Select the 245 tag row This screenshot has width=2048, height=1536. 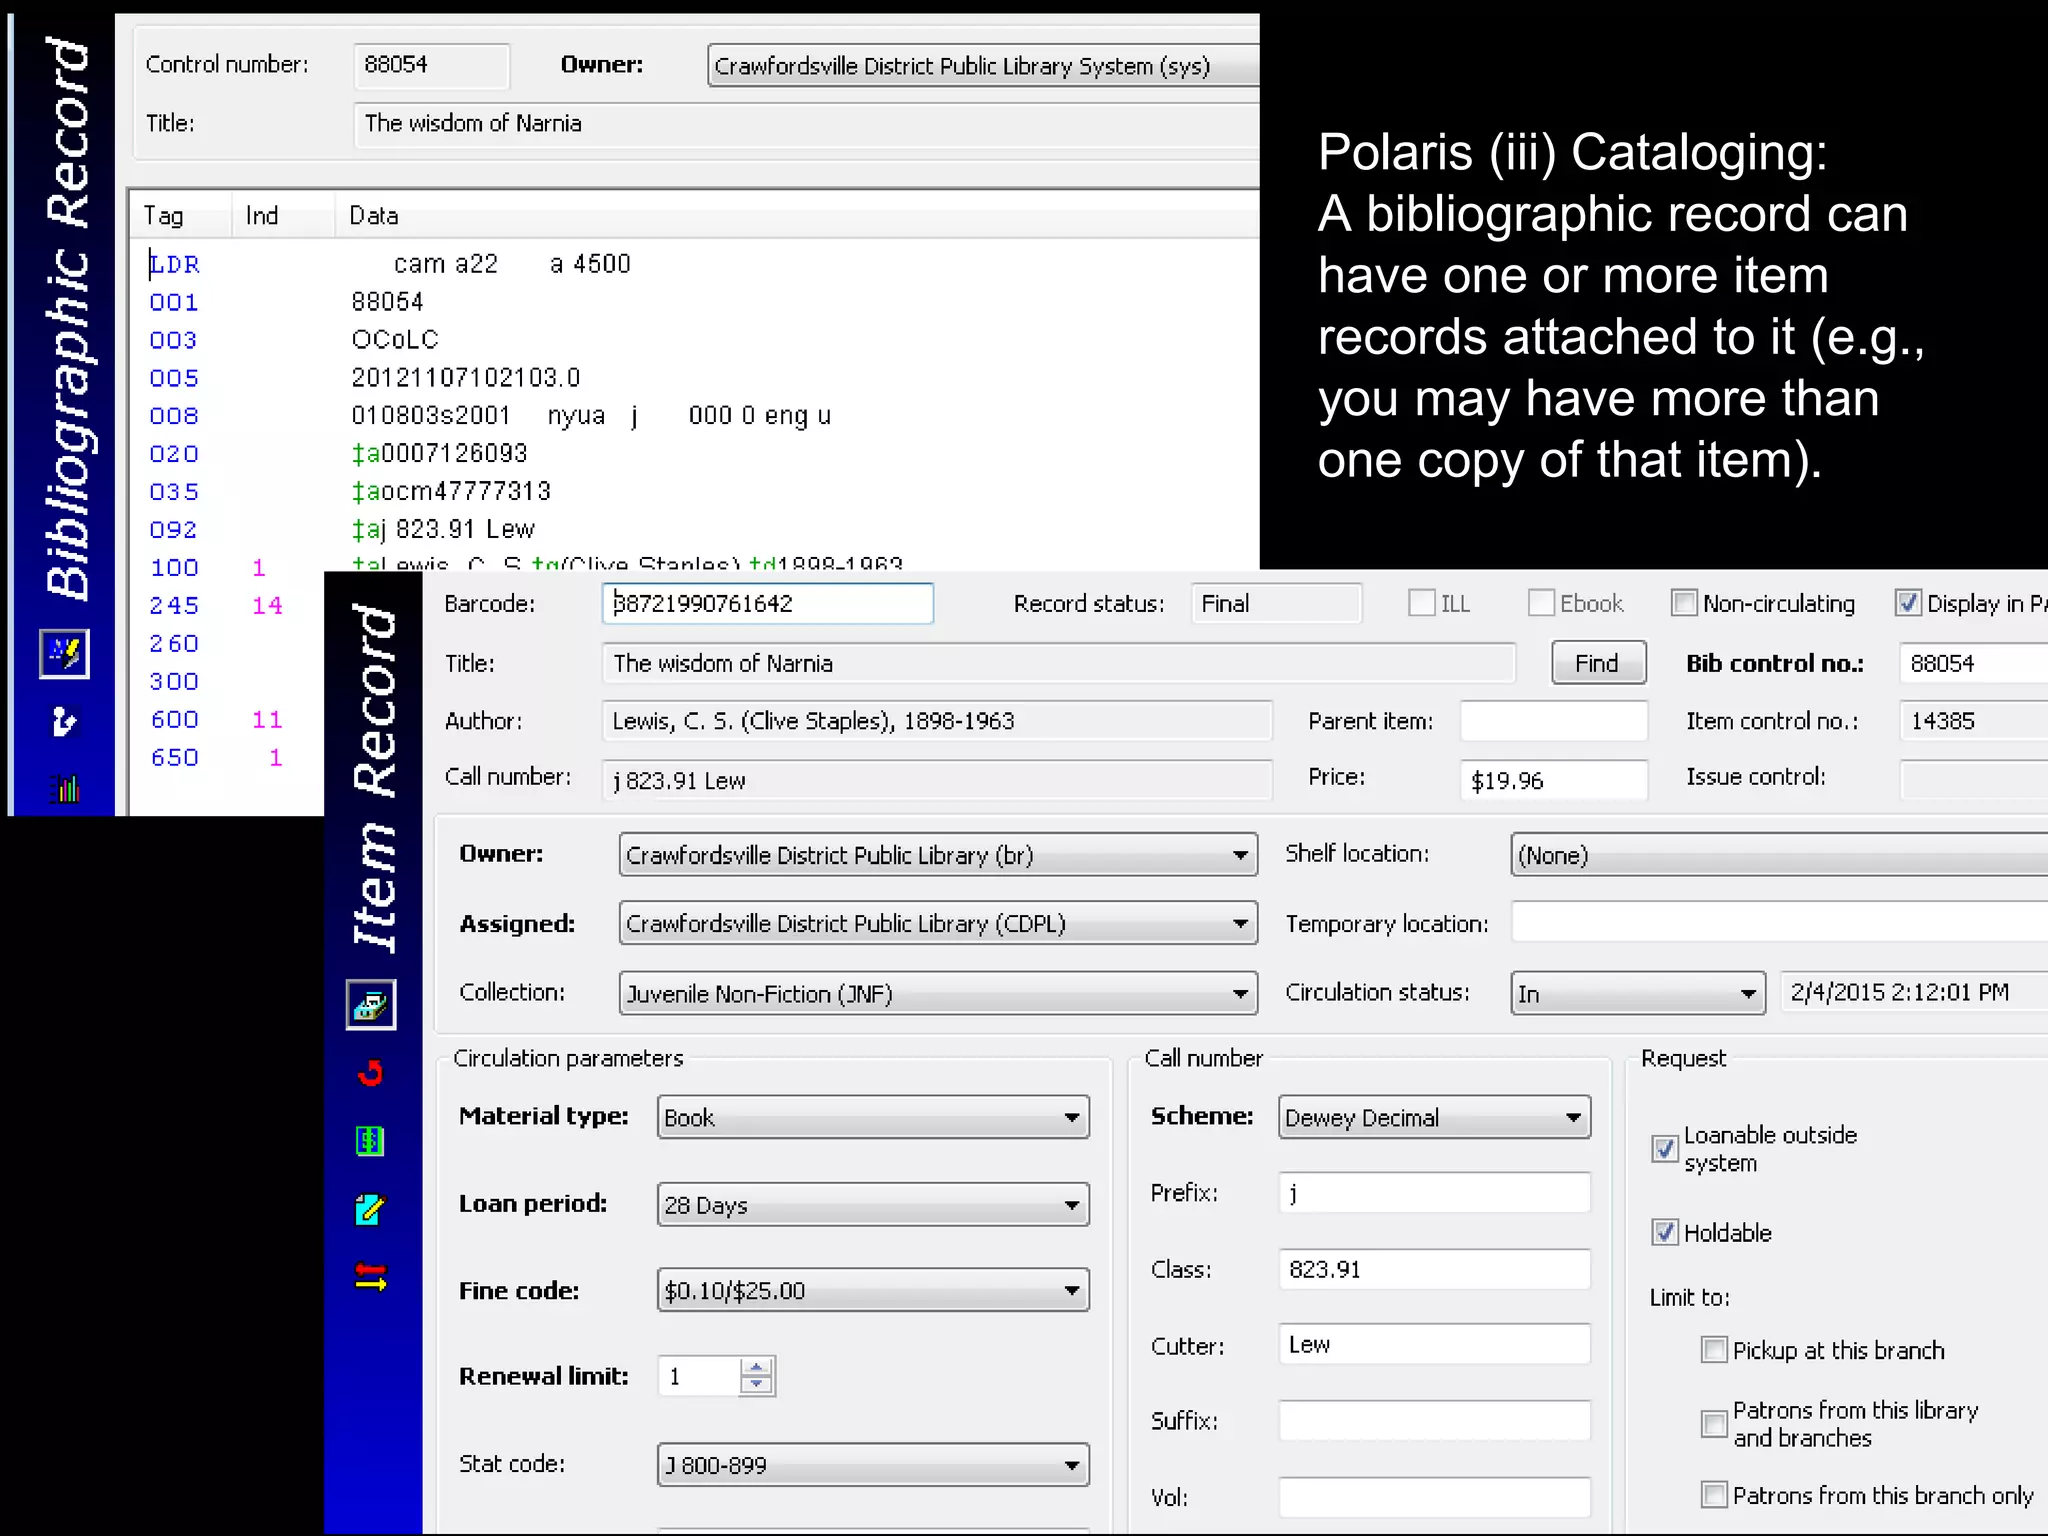(227, 606)
